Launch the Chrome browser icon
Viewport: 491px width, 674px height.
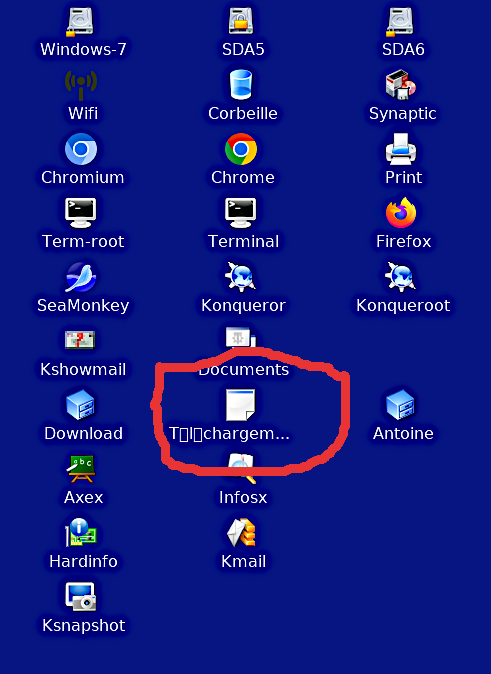pyautogui.click(x=241, y=149)
